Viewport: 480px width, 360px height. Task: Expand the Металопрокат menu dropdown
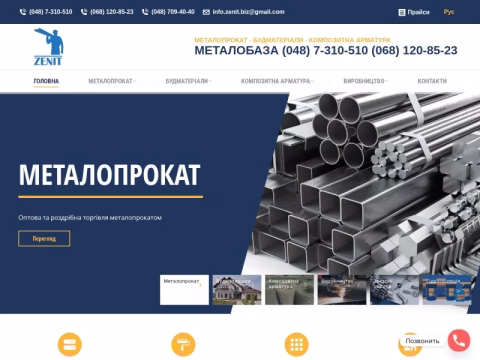112,81
